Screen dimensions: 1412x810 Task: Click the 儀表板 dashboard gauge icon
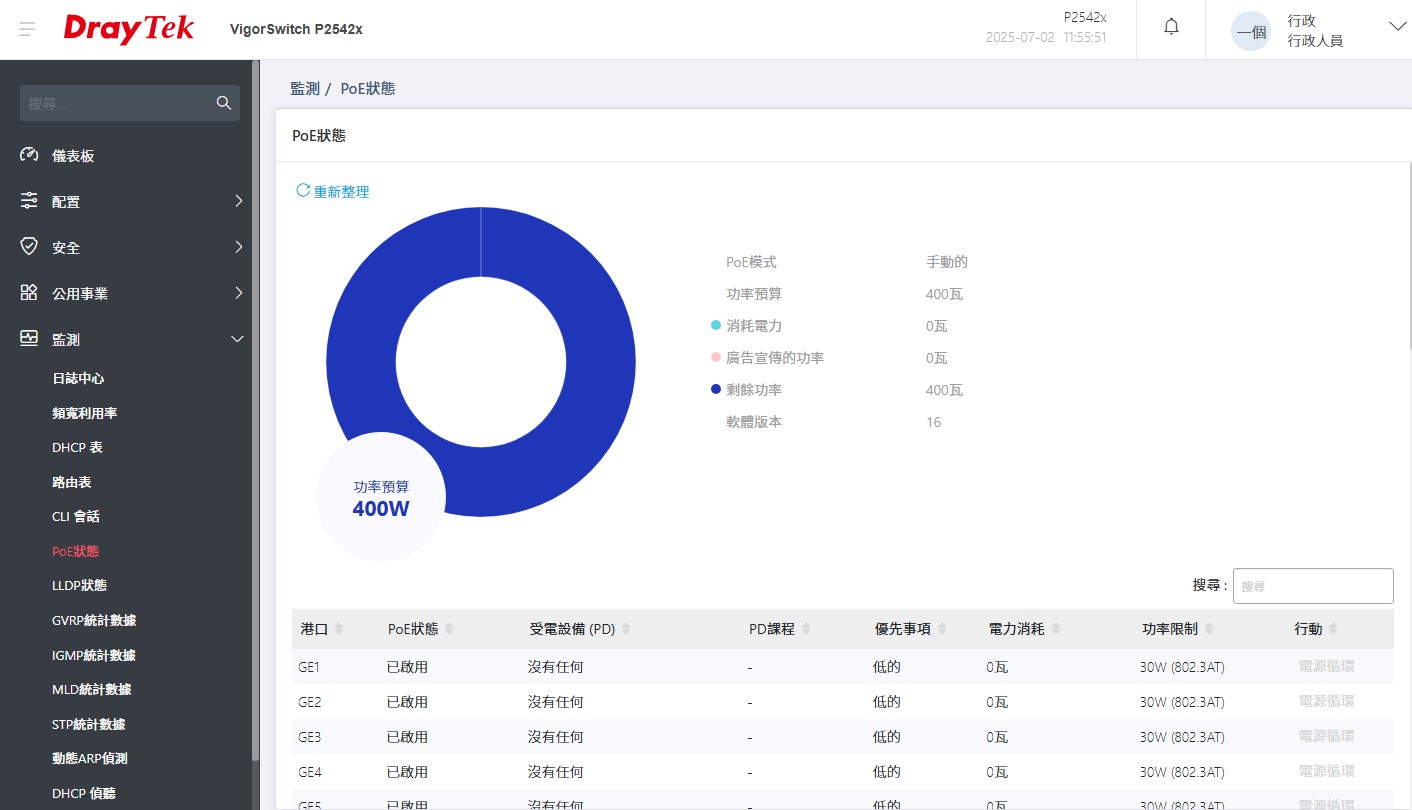point(29,155)
